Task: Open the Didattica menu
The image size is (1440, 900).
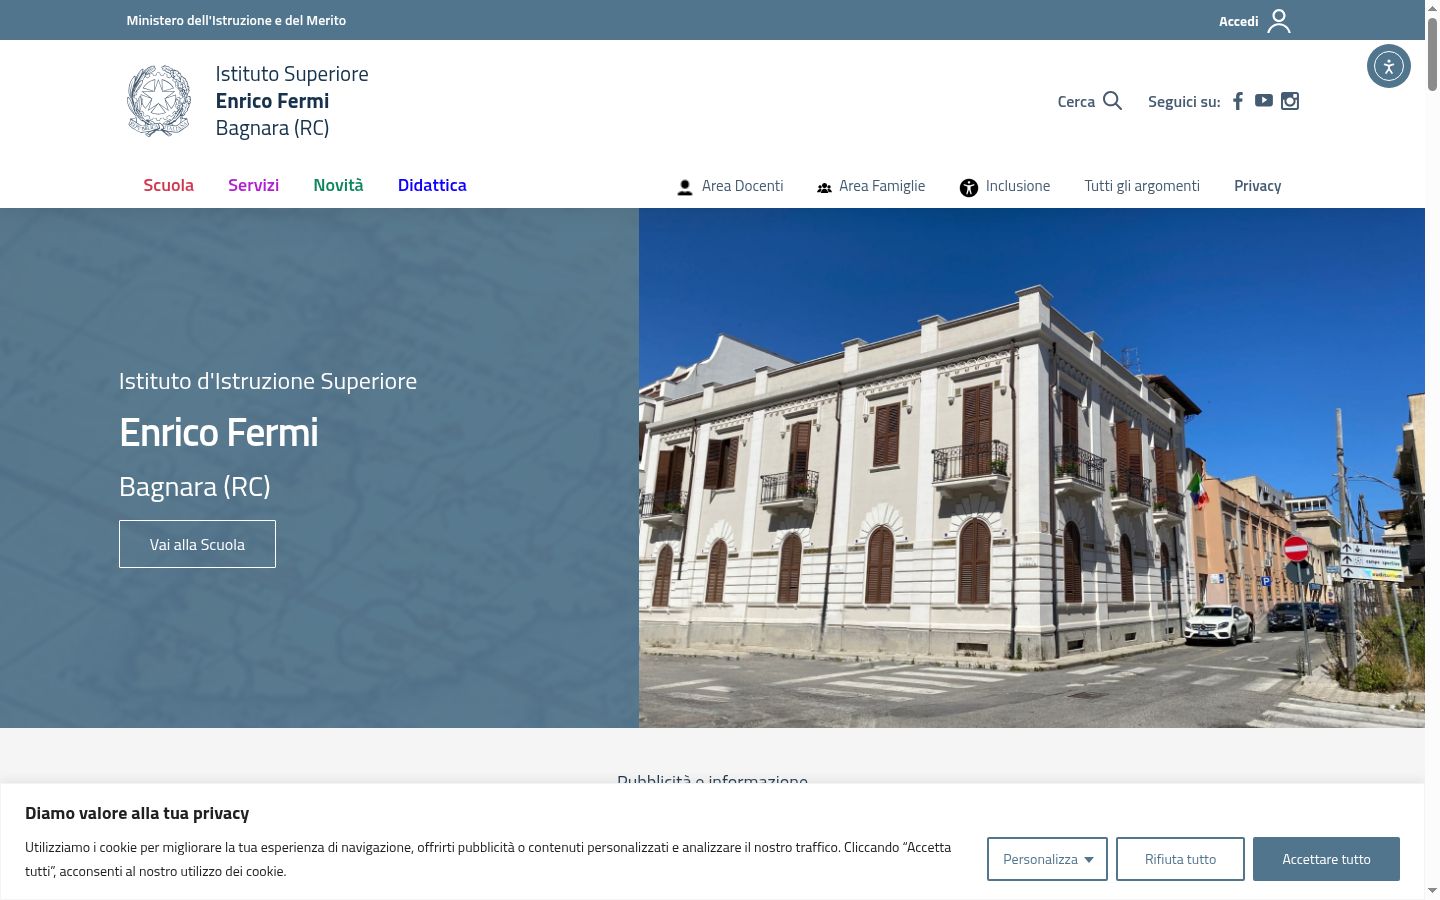Action: [x=432, y=185]
